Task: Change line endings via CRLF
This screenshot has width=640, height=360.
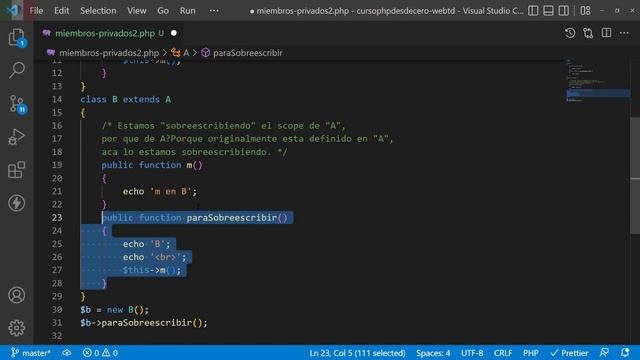Action: [503, 353]
